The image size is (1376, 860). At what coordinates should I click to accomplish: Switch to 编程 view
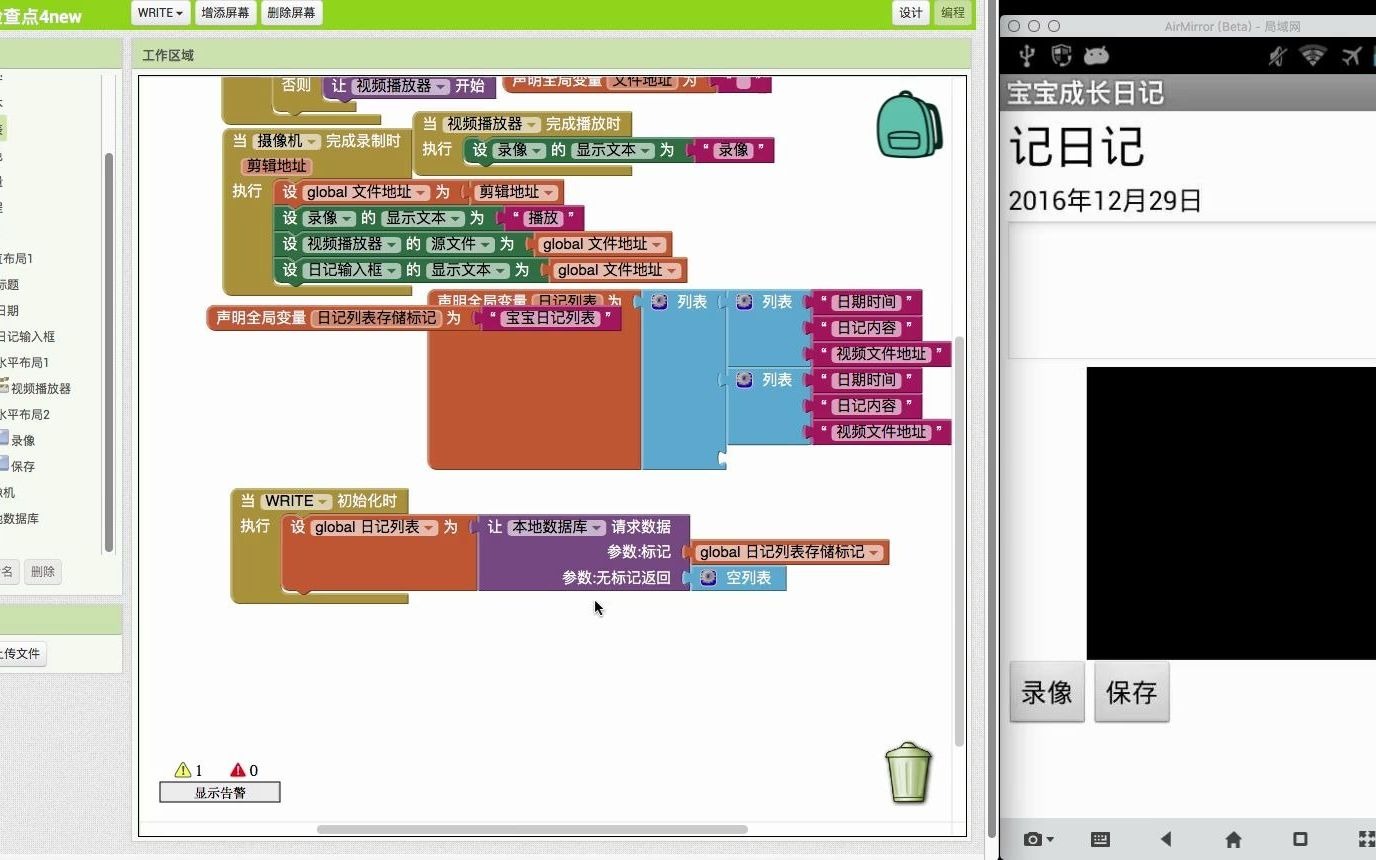click(x=952, y=13)
